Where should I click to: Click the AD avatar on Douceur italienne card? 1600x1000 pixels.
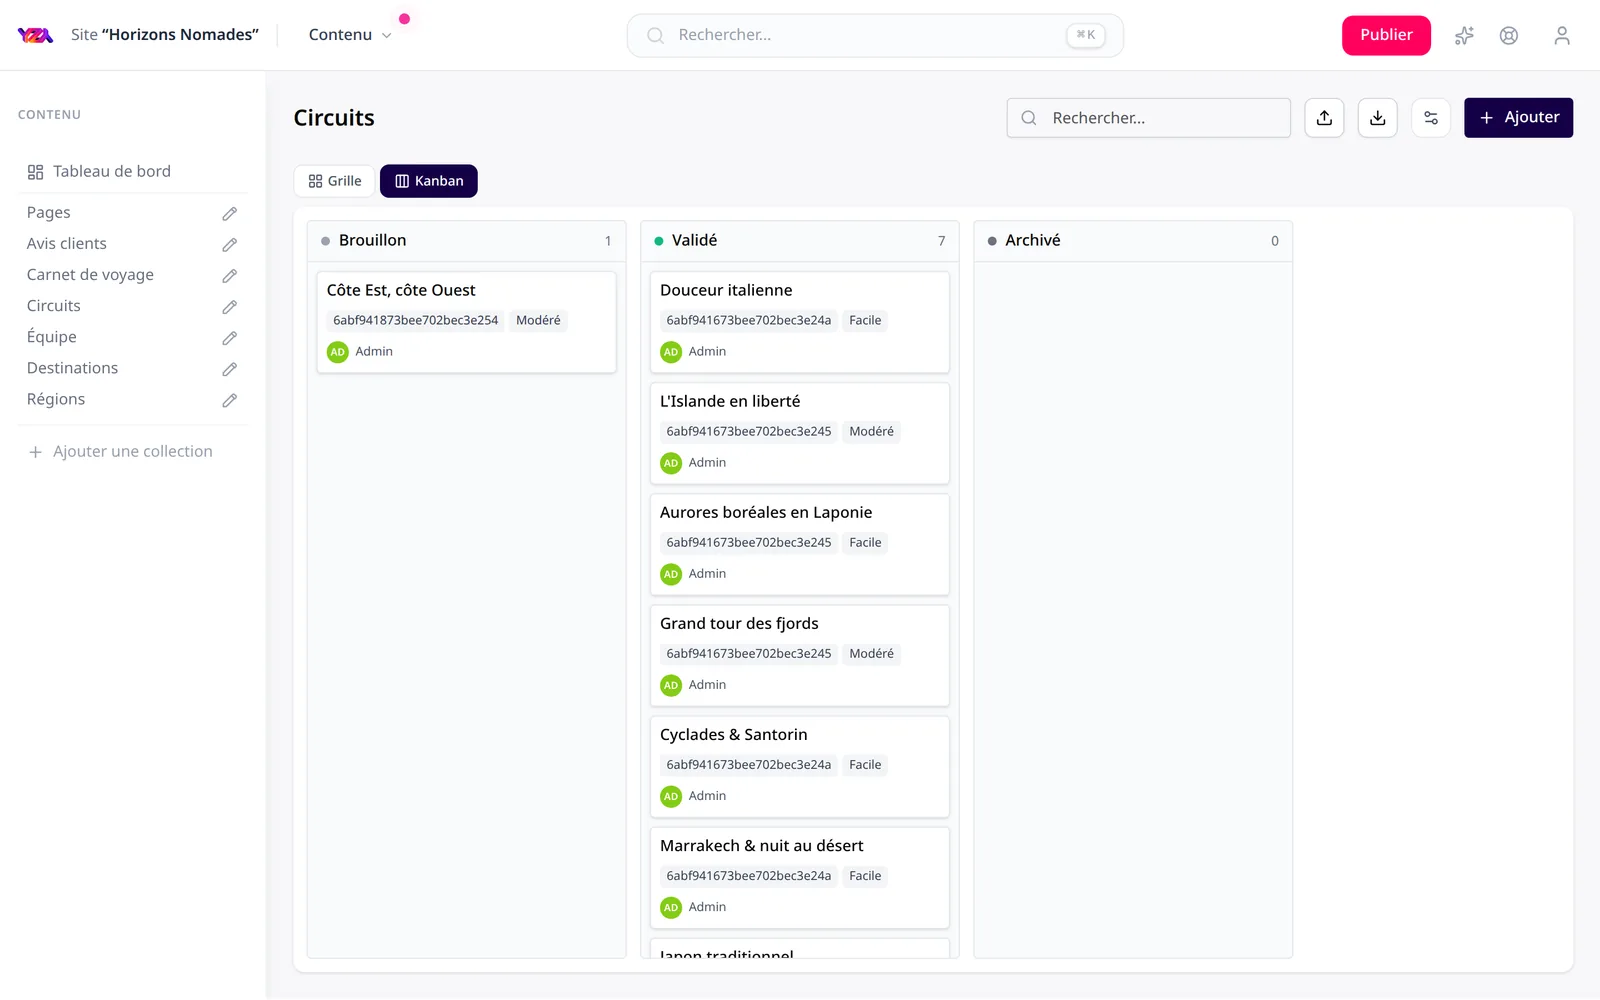pyautogui.click(x=671, y=352)
